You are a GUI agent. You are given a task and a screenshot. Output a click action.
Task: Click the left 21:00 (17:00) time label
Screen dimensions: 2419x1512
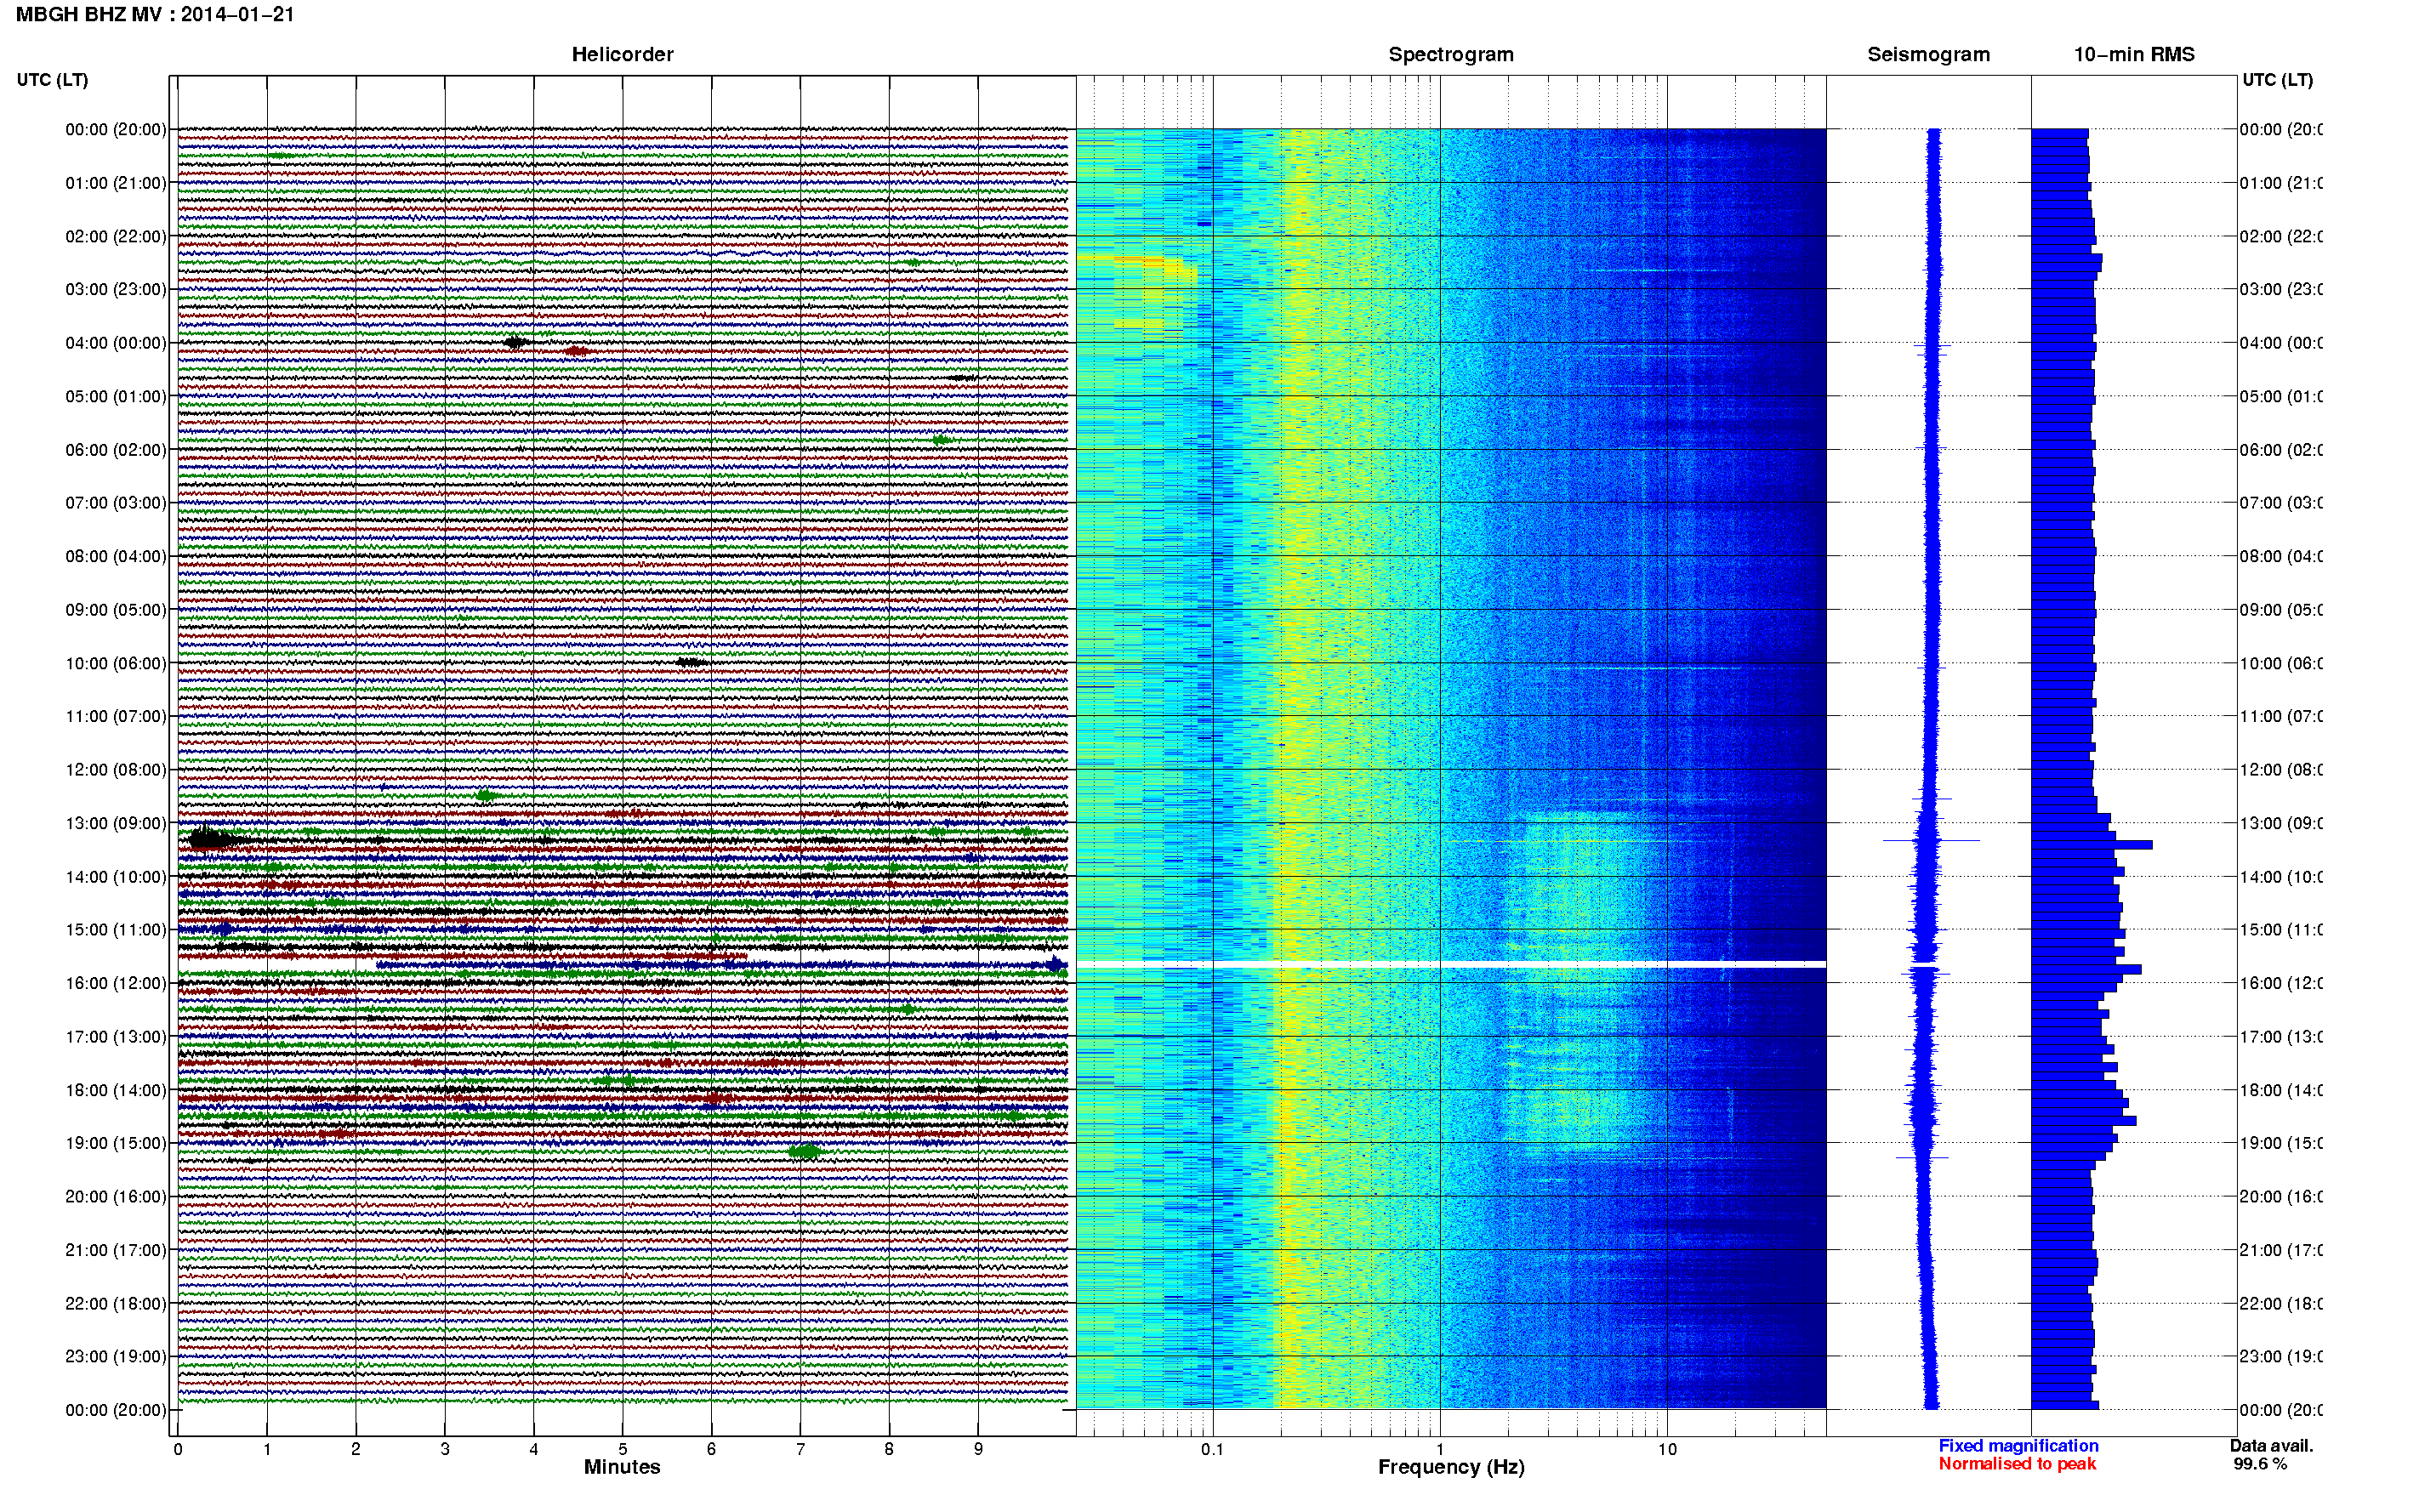pyautogui.click(x=116, y=1250)
